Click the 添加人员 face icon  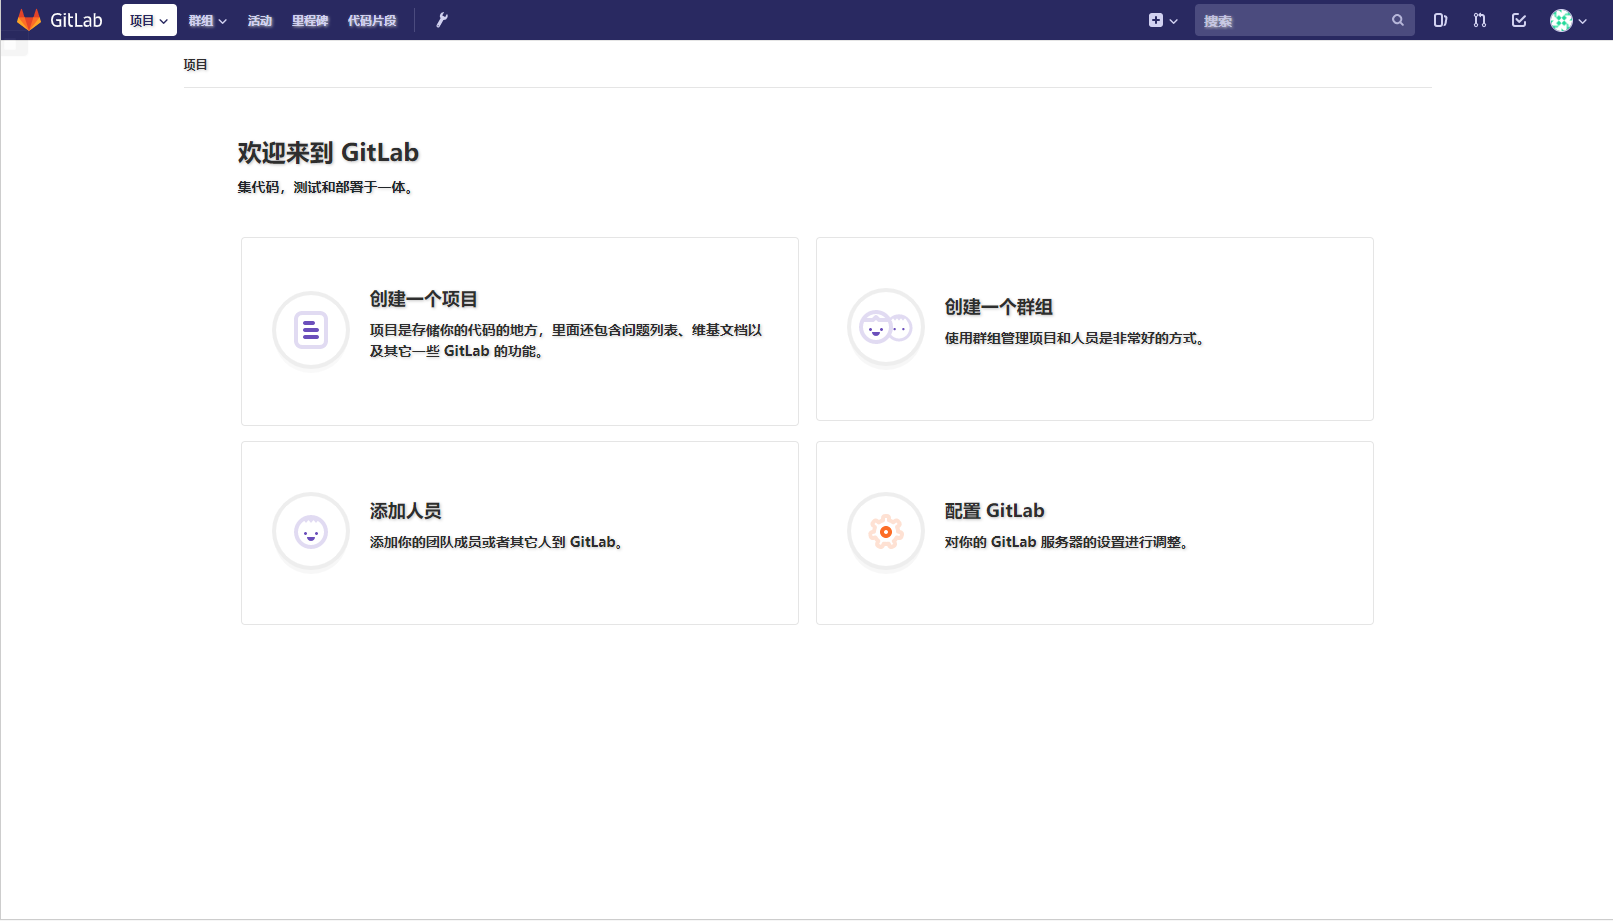pos(311,532)
